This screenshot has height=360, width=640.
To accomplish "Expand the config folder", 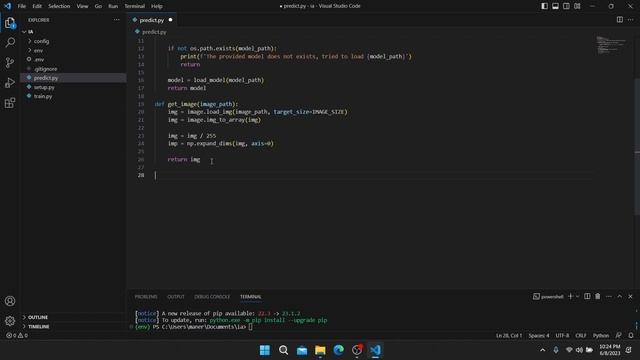I will click(41, 41).
